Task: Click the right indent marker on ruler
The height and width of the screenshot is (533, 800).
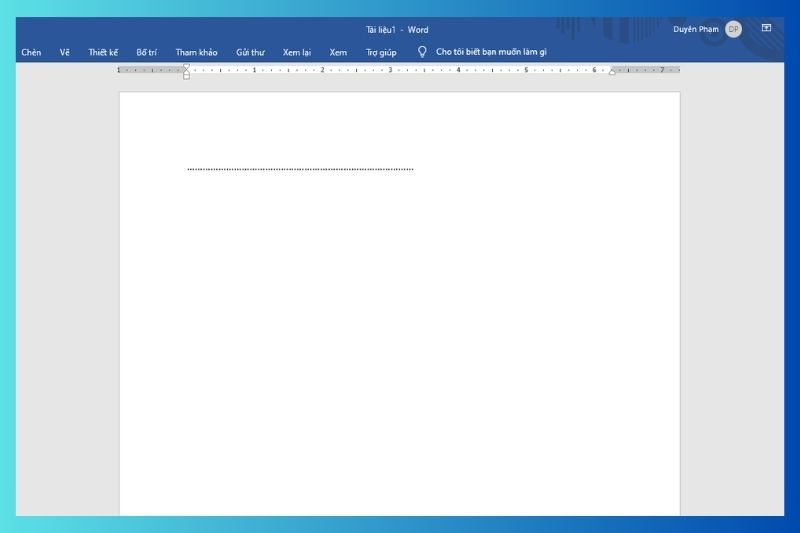Action: [x=612, y=72]
